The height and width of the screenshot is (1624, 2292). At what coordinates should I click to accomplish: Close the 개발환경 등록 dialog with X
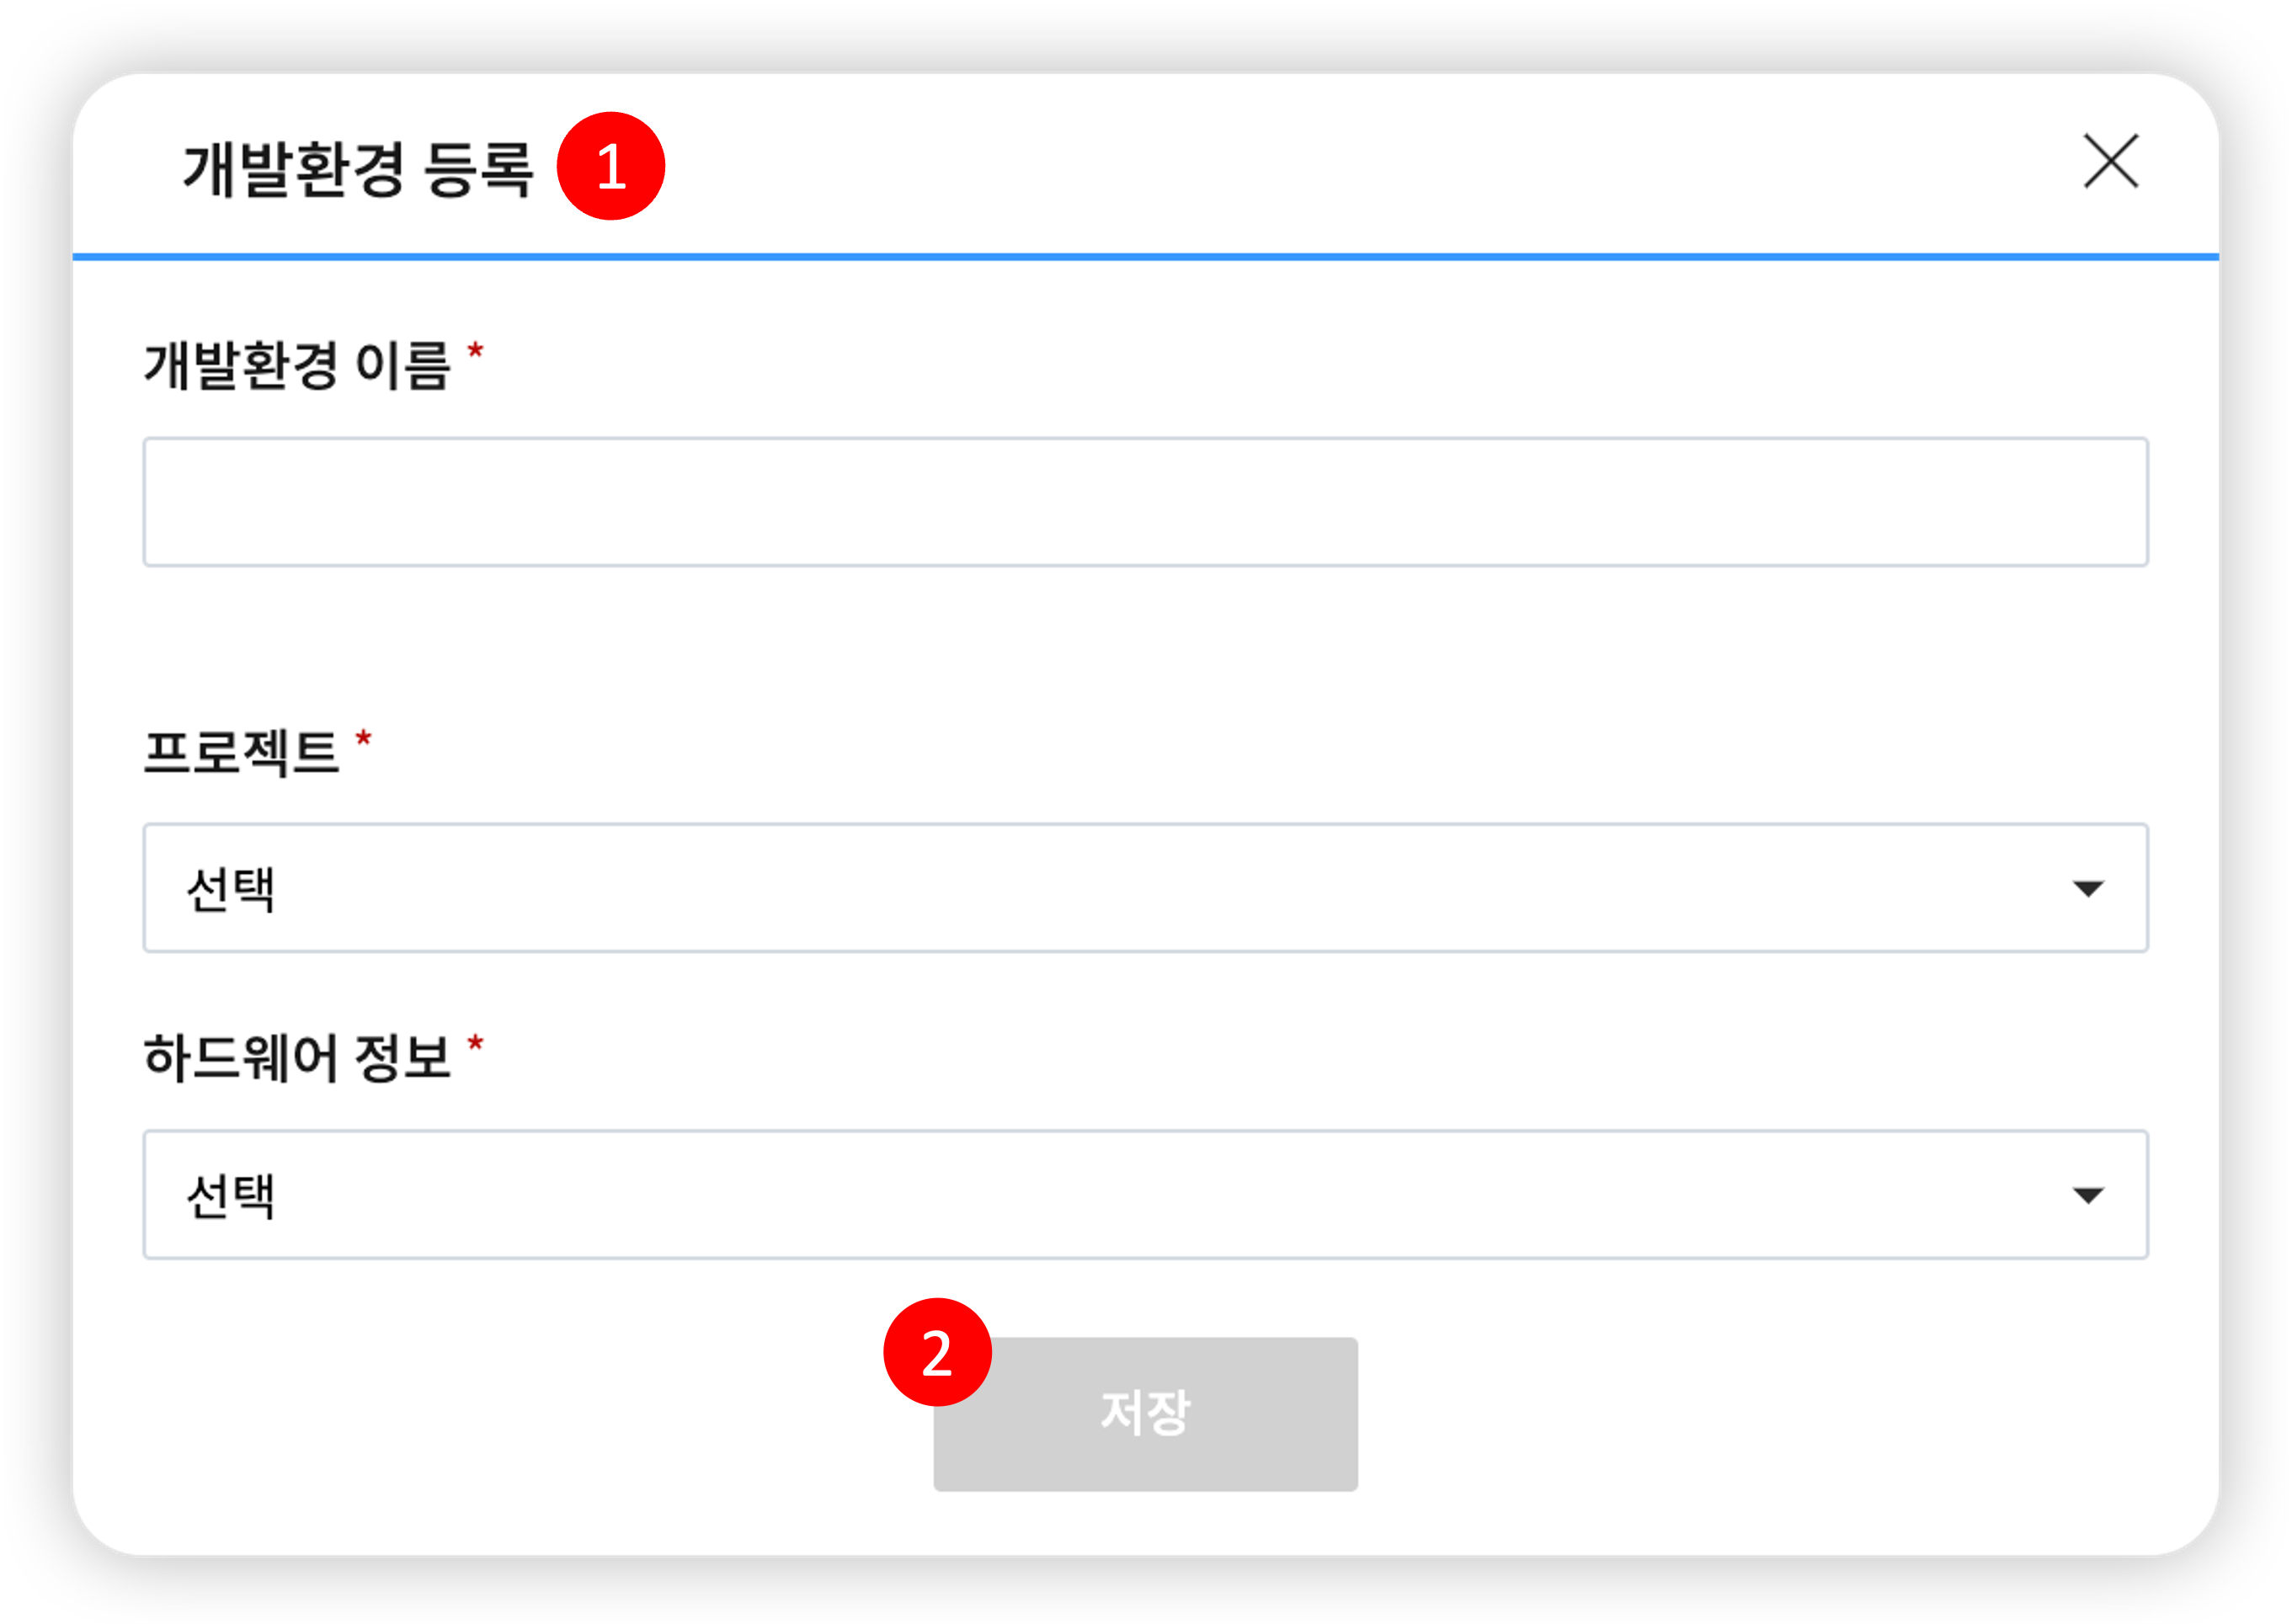click(2110, 161)
